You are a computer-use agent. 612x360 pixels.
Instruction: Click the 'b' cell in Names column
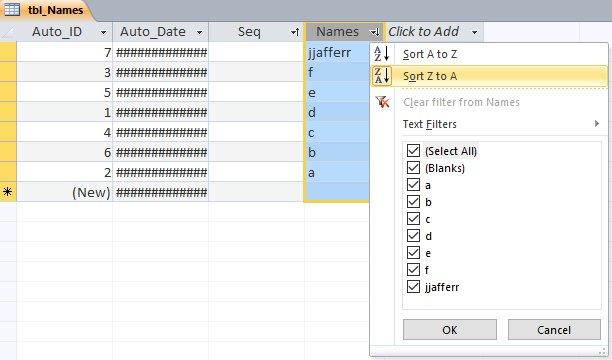click(x=337, y=152)
